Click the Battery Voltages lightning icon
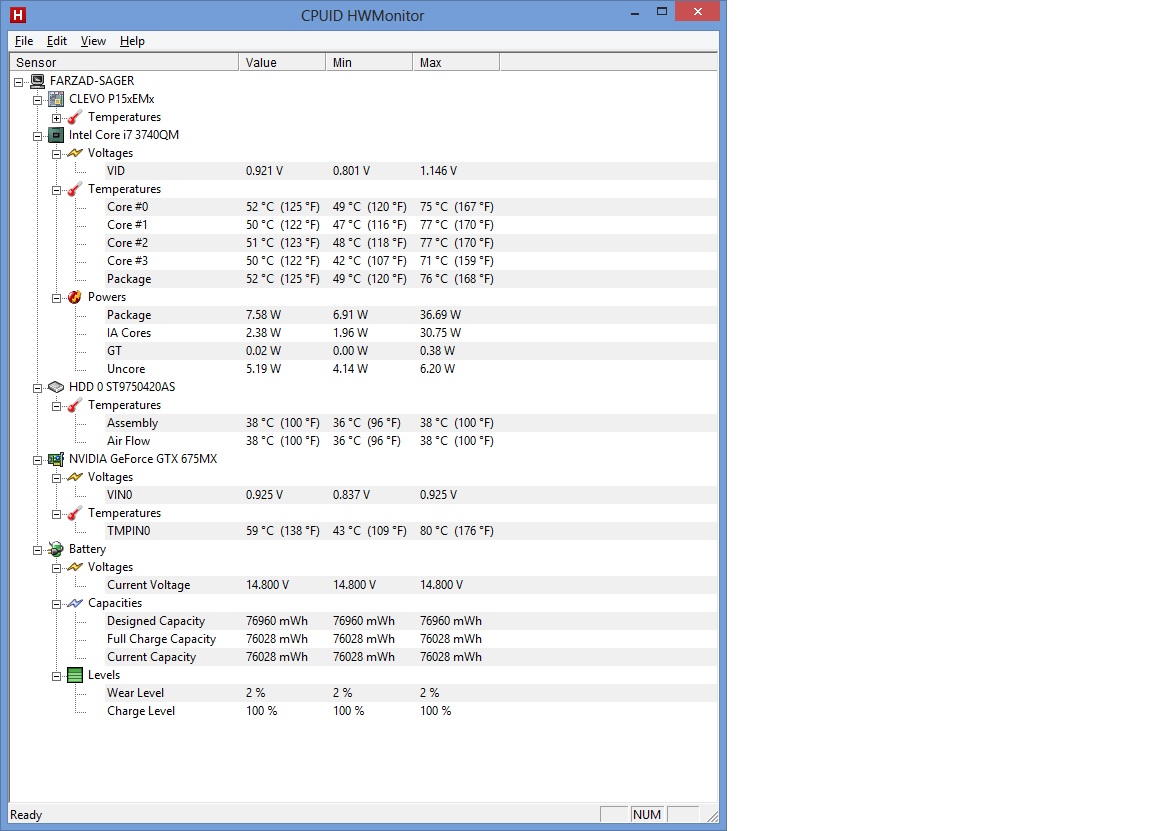 click(75, 567)
